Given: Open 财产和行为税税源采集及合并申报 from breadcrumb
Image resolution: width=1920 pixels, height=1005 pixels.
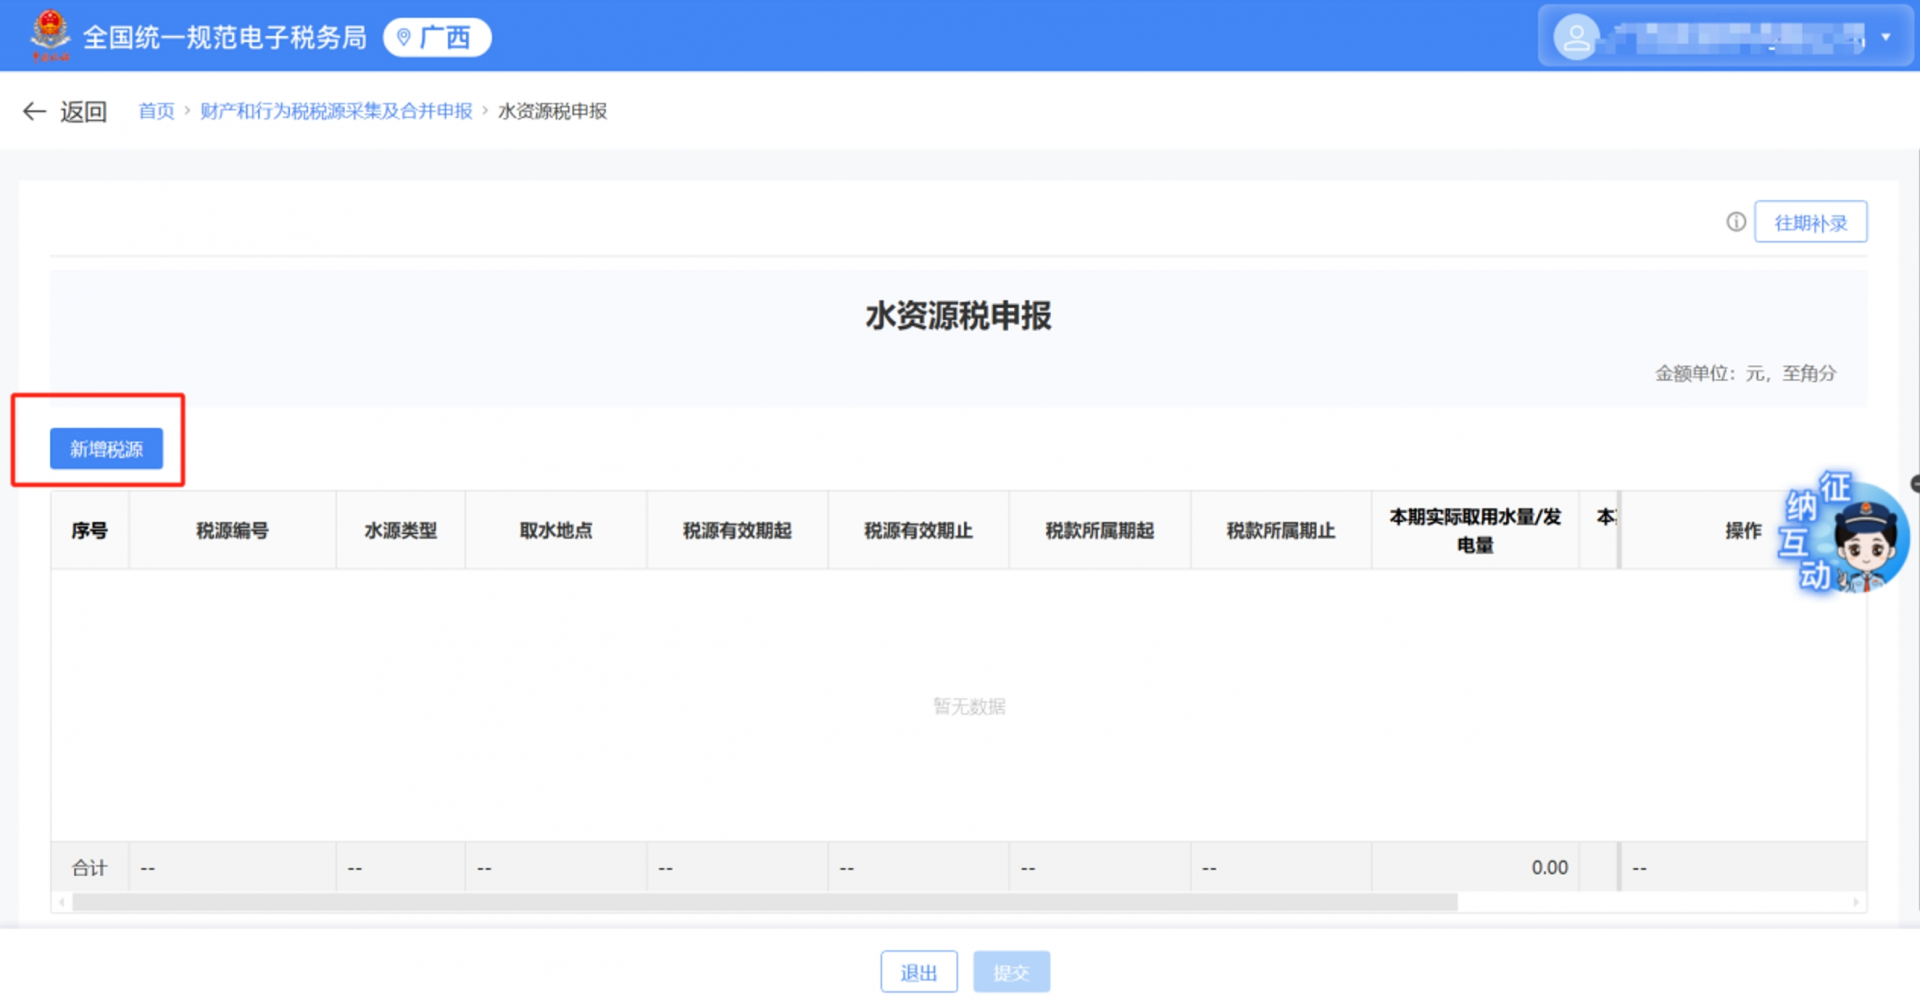Looking at the screenshot, I should [x=336, y=111].
